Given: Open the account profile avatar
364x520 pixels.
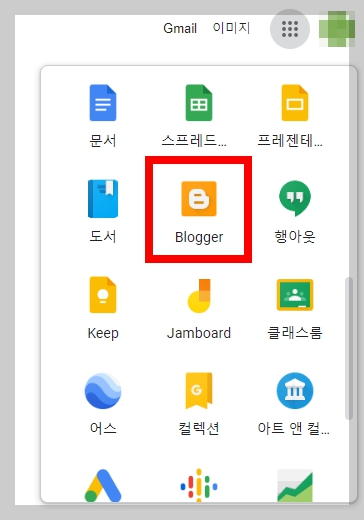Looking at the screenshot, I should [337, 29].
